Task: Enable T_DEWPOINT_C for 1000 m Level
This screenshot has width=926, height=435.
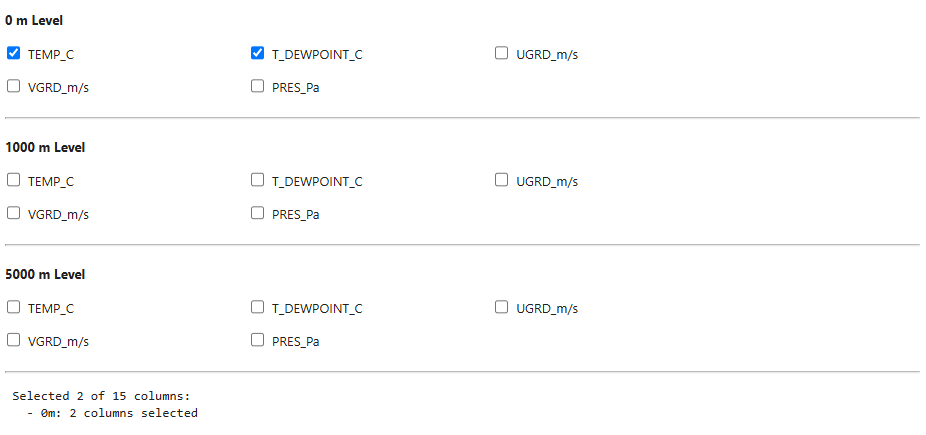Action: pos(258,181)
